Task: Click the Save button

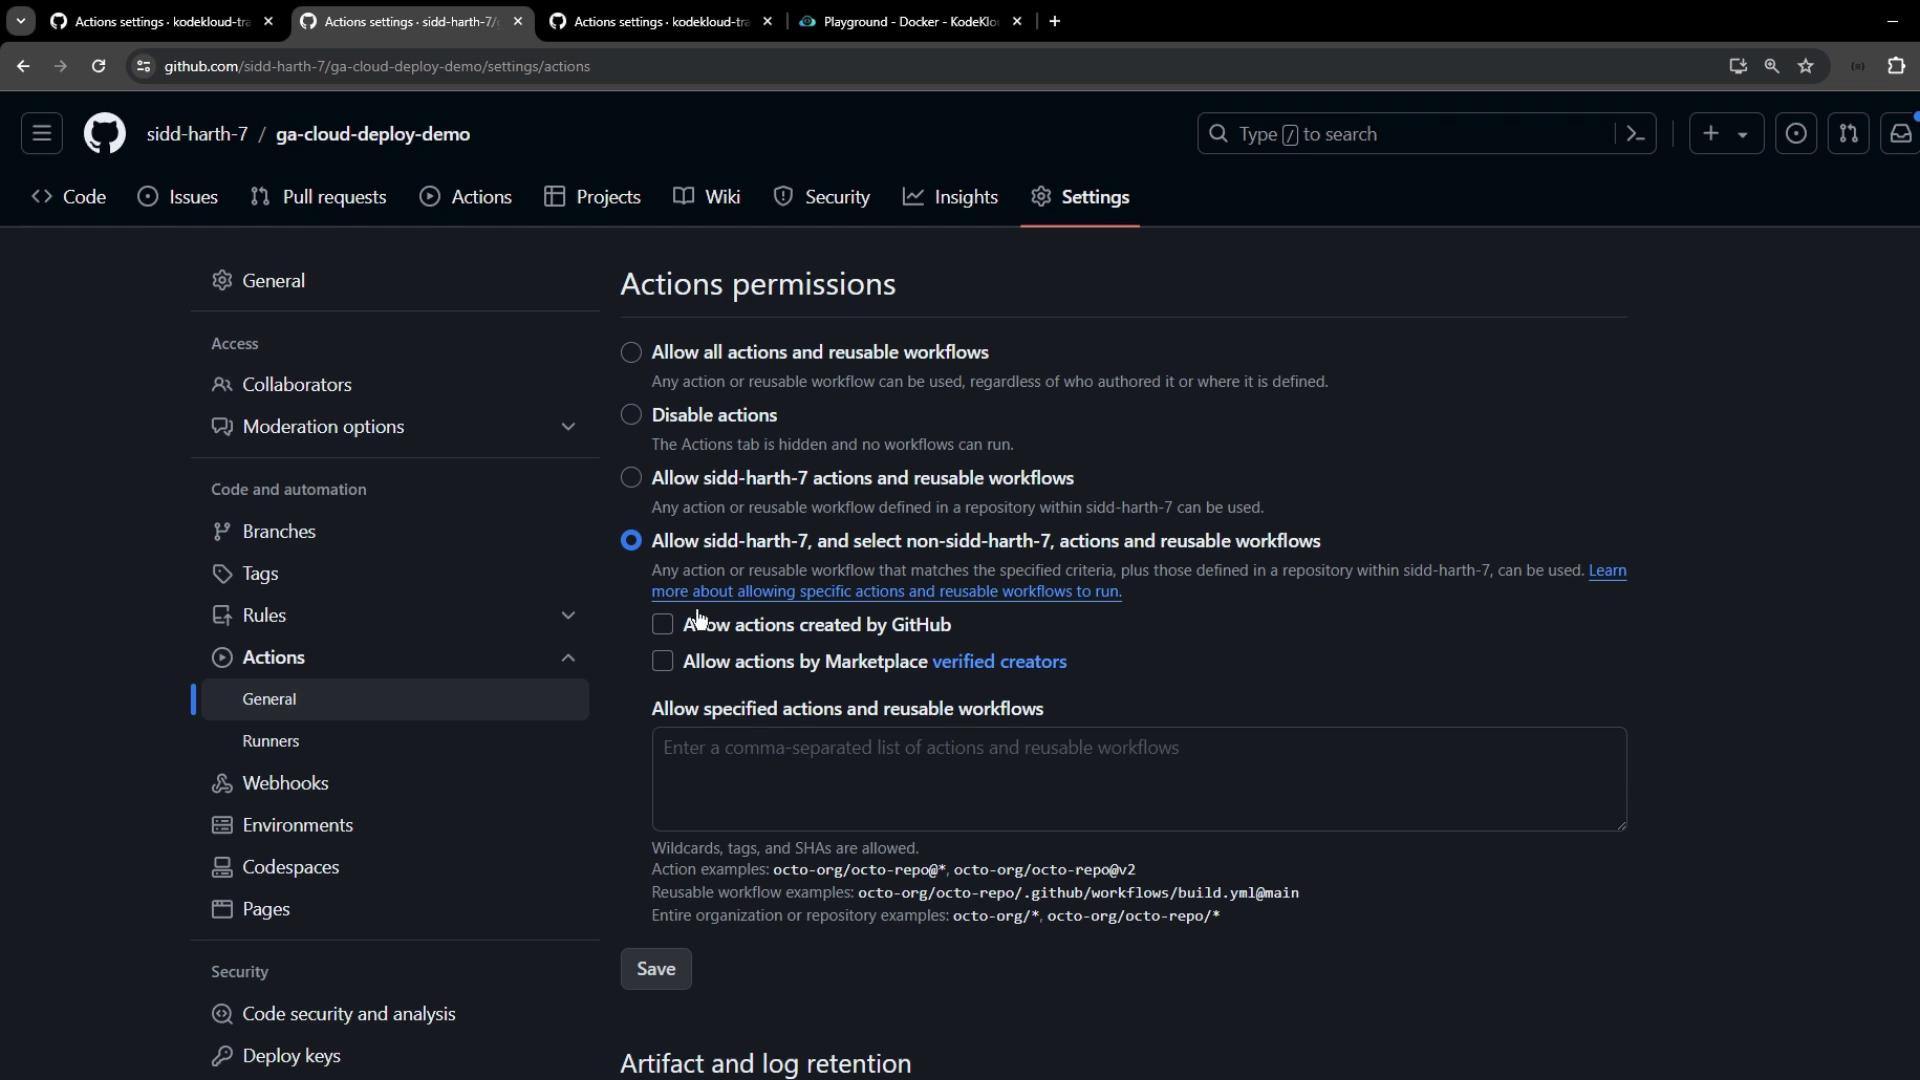Action: pyautogui.click(x=656, y=969)
